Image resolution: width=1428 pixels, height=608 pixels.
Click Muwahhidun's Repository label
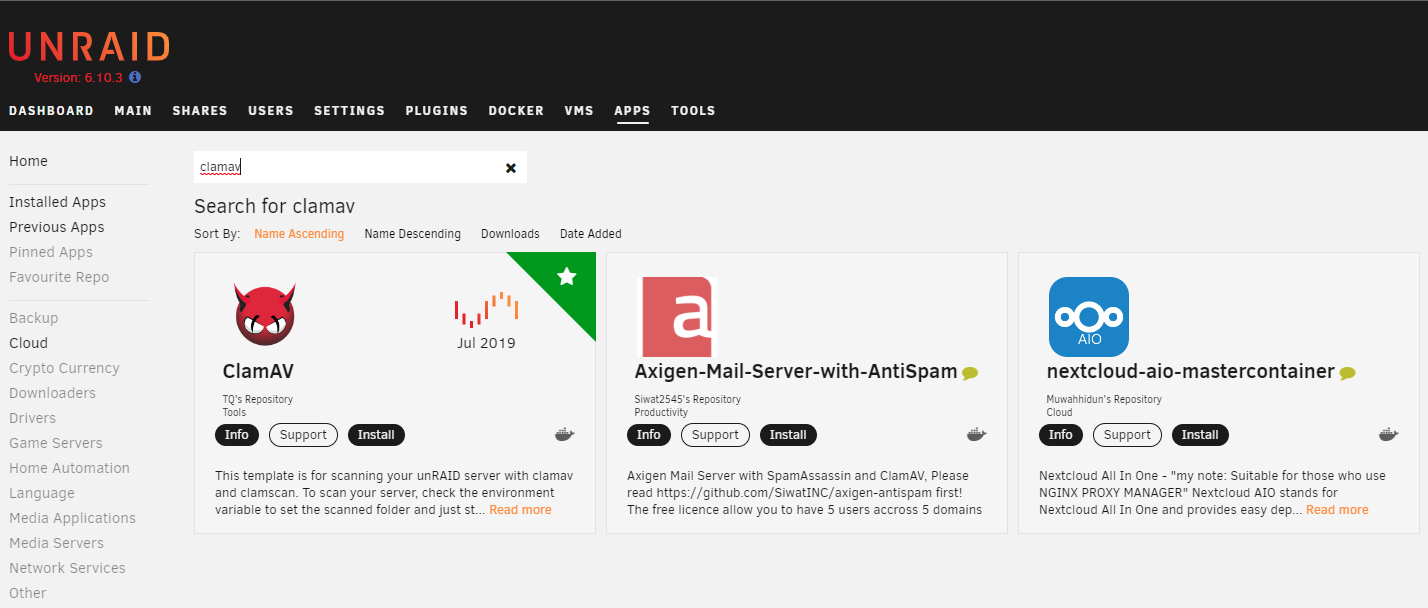(x=1104, y=399)
